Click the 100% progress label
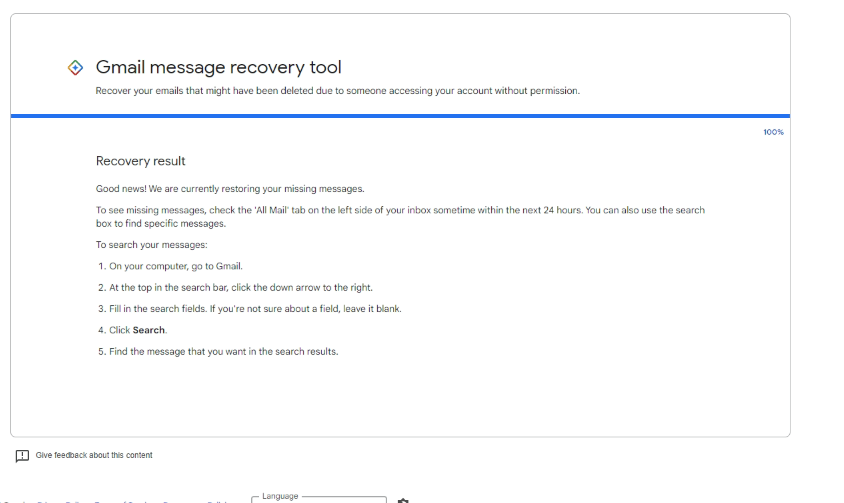Image resolution: width=844 pixels, height=503 pixels. click(773, 132)
